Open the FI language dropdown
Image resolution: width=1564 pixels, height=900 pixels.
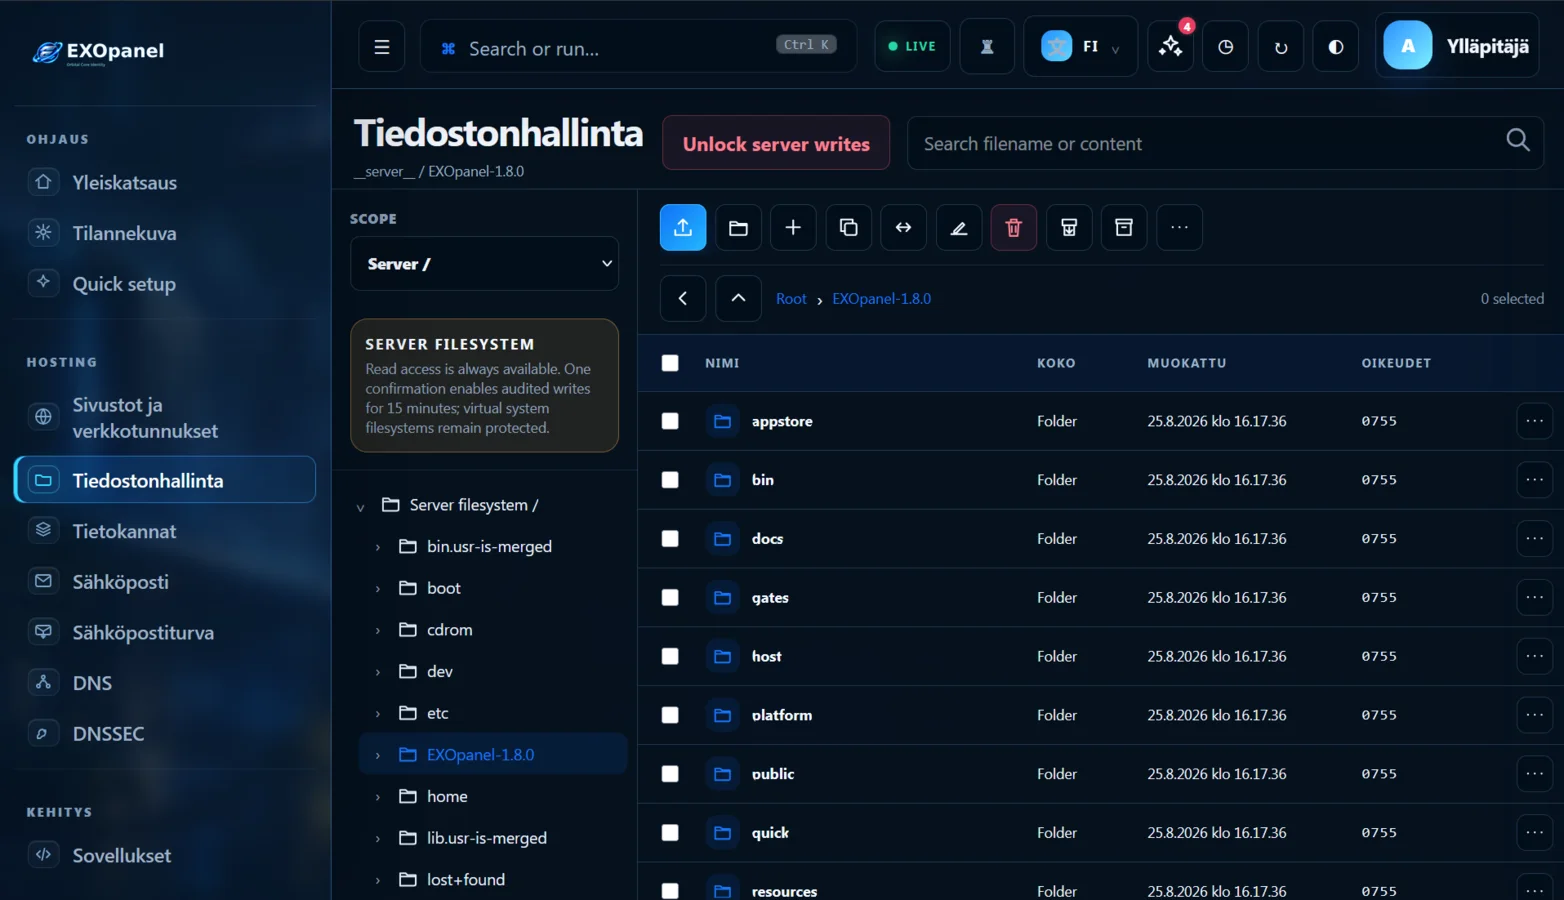(1080, 46)
